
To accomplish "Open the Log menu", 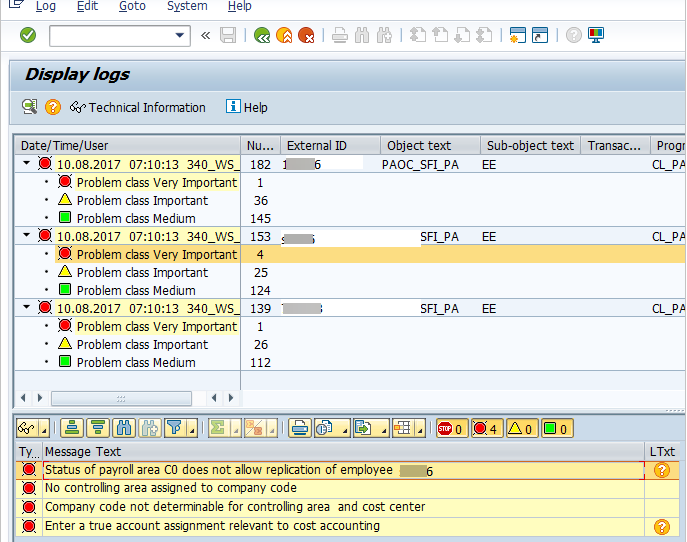I will pyautogui.click(x=46, y=6).
